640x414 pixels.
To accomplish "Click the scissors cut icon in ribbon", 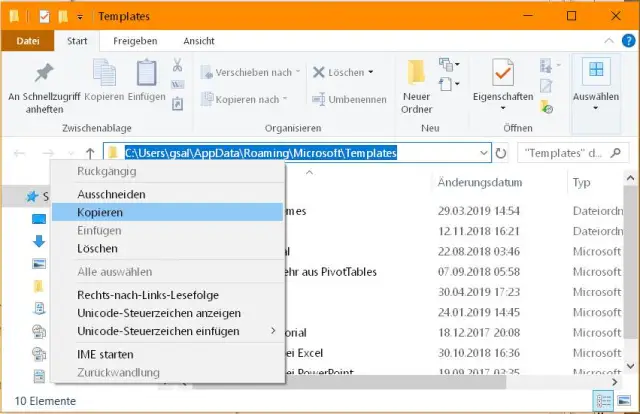I will pos(178,65).
